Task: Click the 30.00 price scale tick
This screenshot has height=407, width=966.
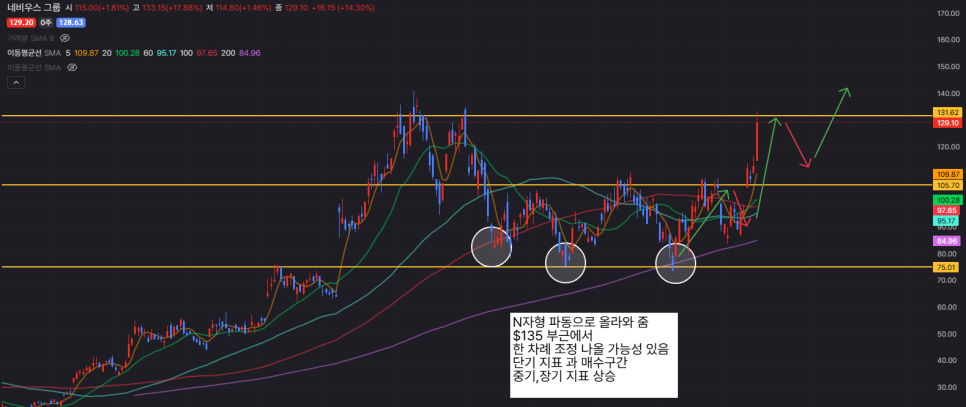Action: tap(949, 387)
